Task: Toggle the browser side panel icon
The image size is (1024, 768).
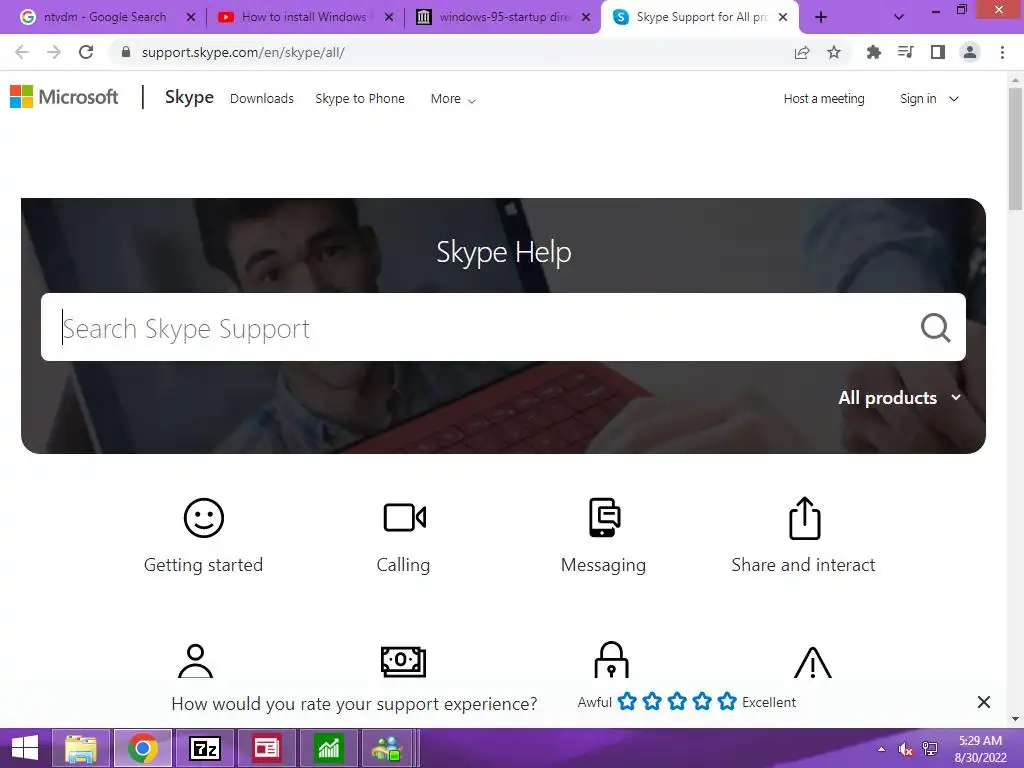Action: coord(938,52)
